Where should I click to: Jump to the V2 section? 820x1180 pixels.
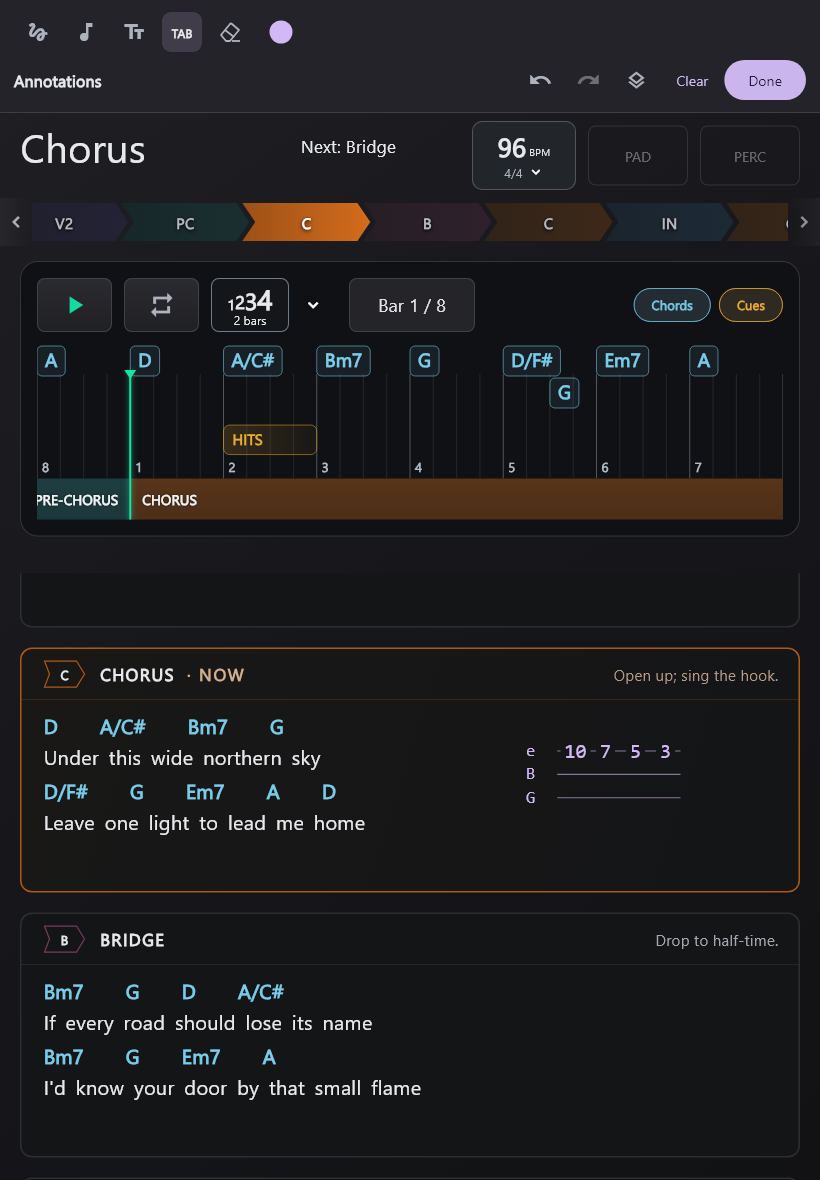[x=75, y=223]
